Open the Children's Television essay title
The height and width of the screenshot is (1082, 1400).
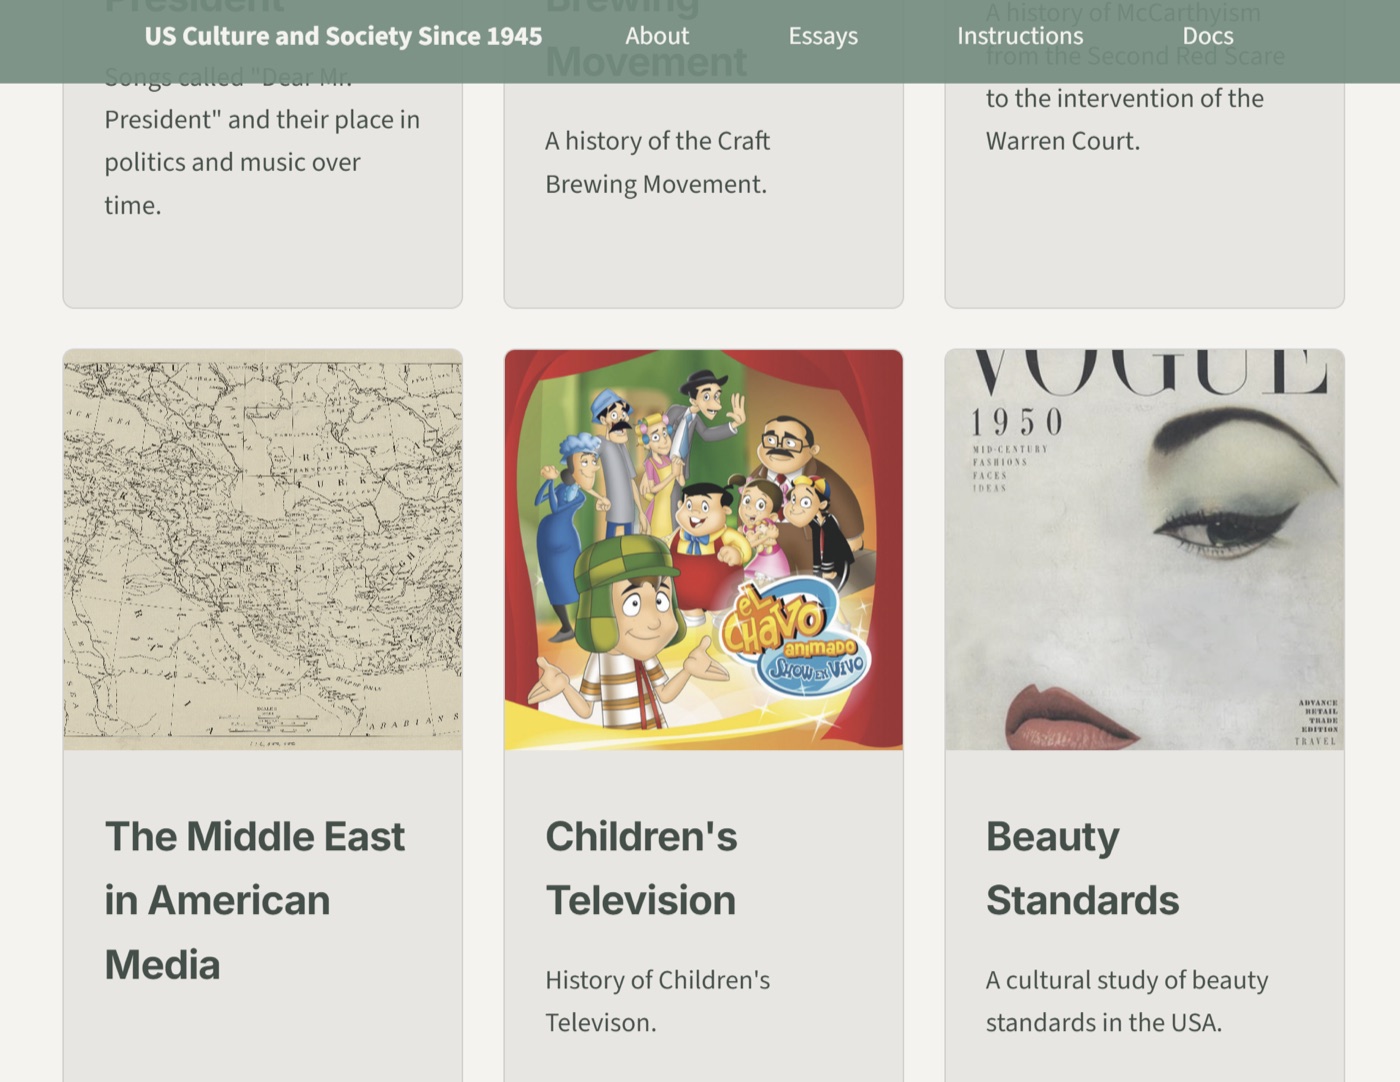coord(641,868)
